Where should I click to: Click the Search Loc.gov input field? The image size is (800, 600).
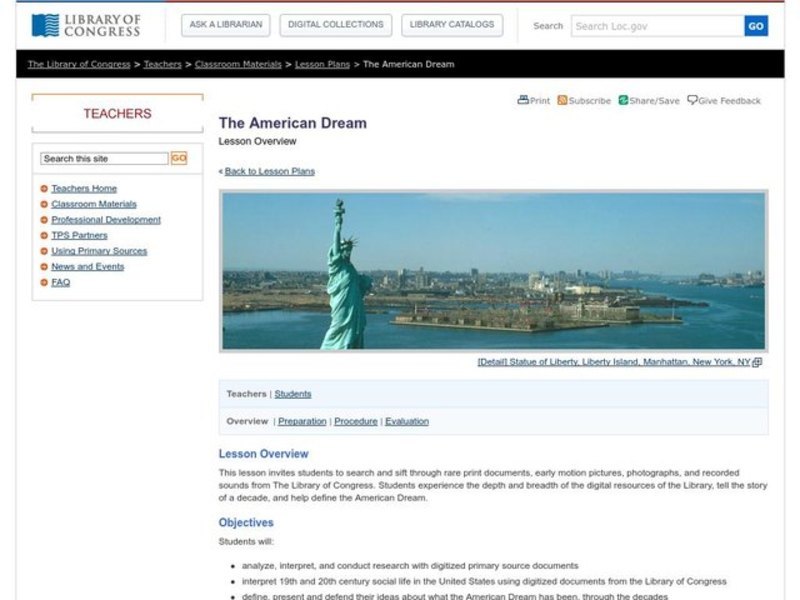coord(648,25)
